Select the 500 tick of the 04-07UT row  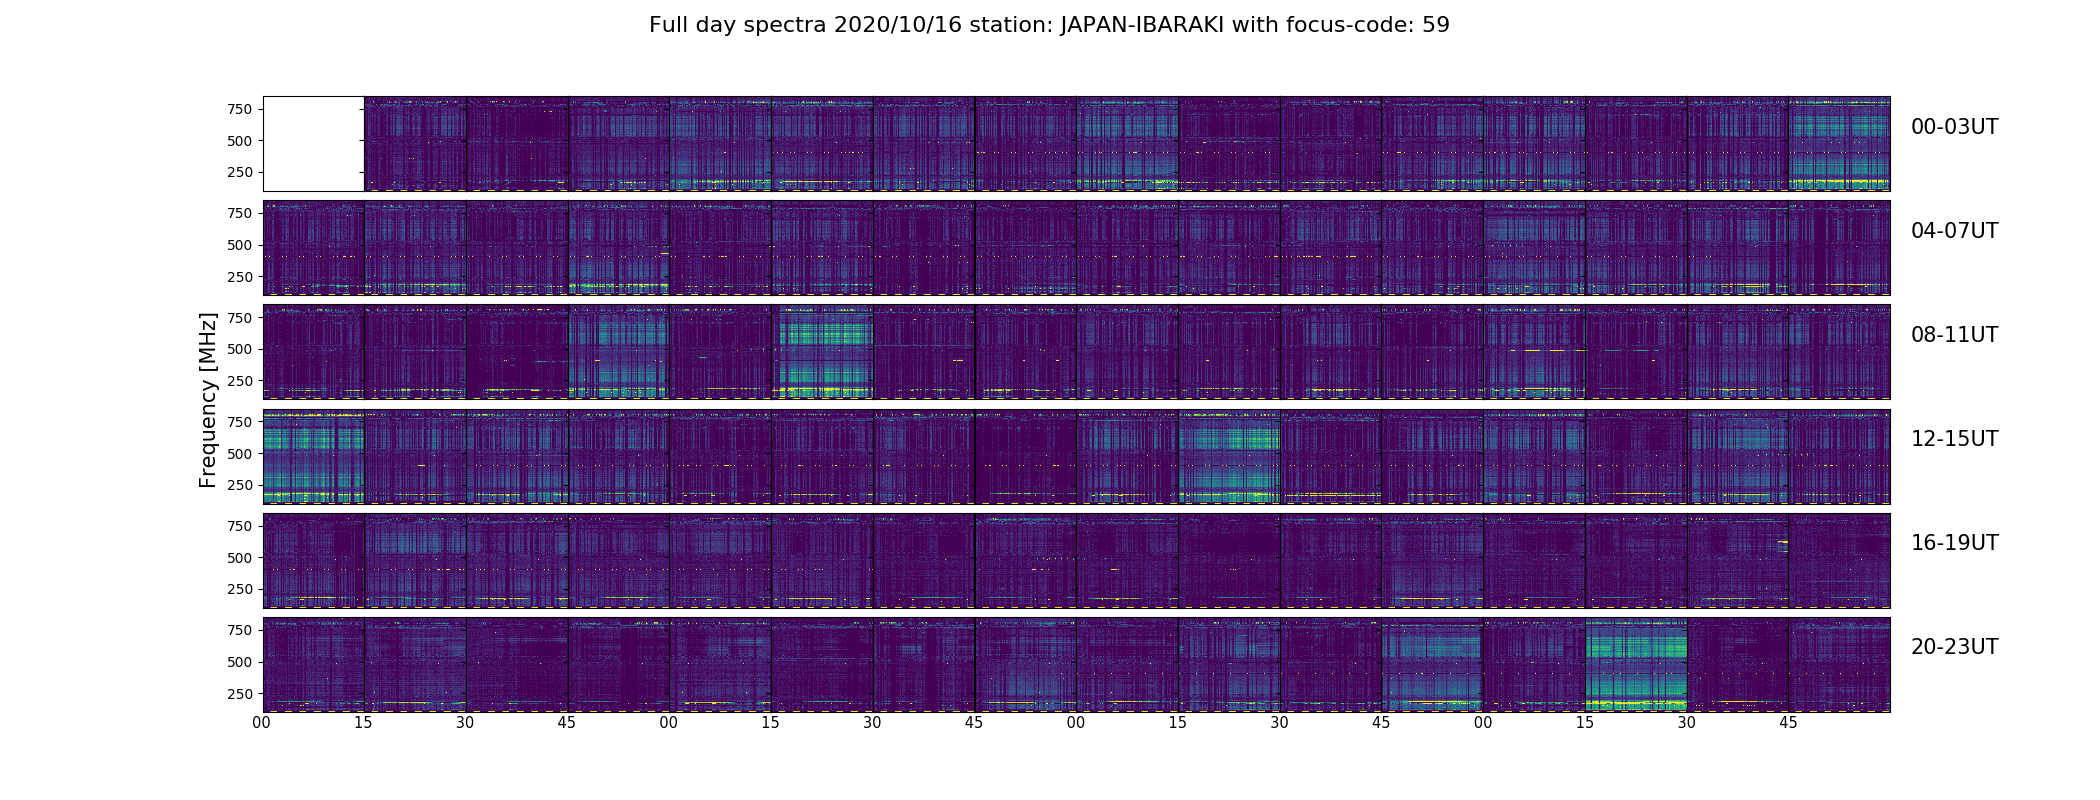pos(239,245)
